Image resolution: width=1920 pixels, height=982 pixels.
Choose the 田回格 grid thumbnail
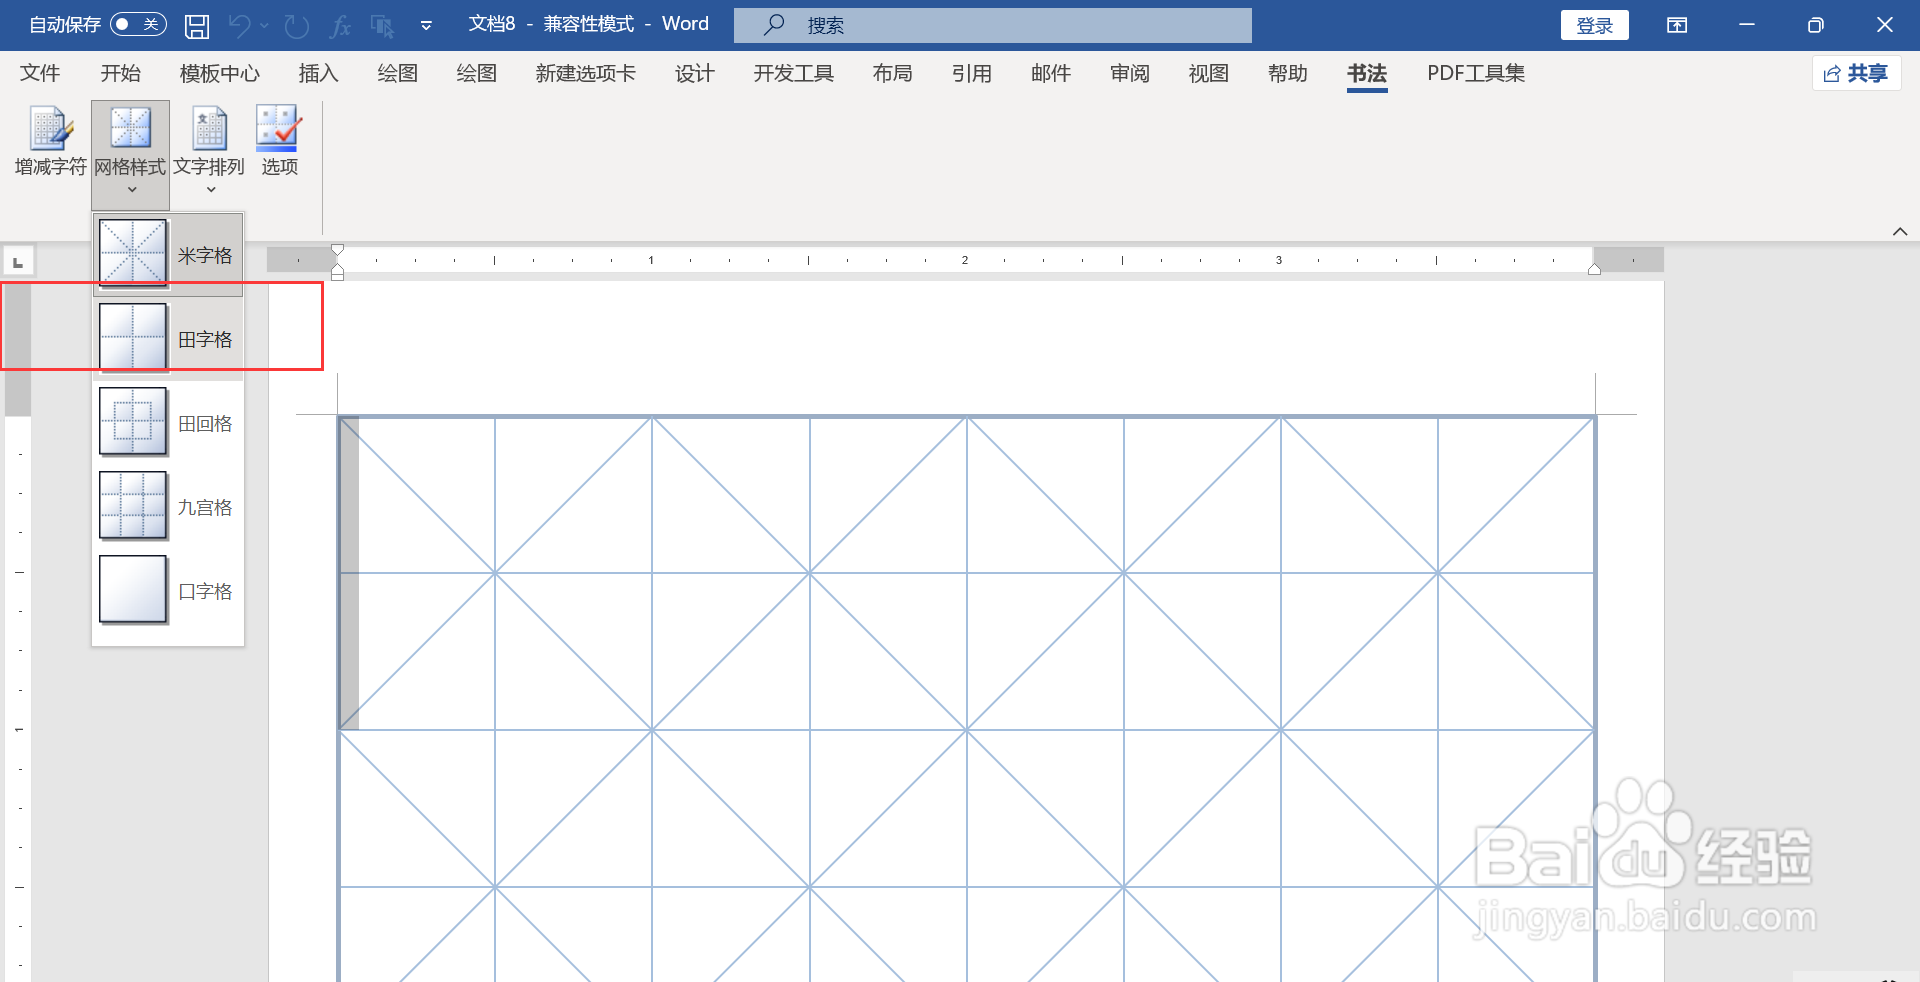tap(133, 422)
